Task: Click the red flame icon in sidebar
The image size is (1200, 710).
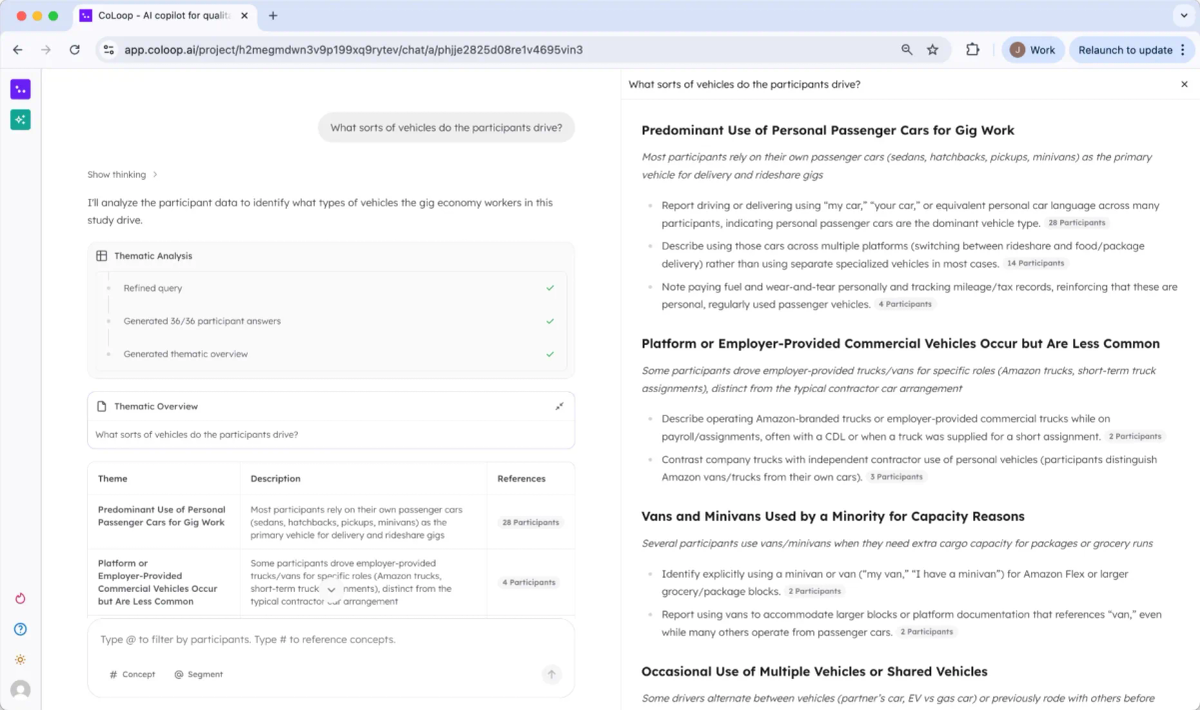Action: click(20, 598)
